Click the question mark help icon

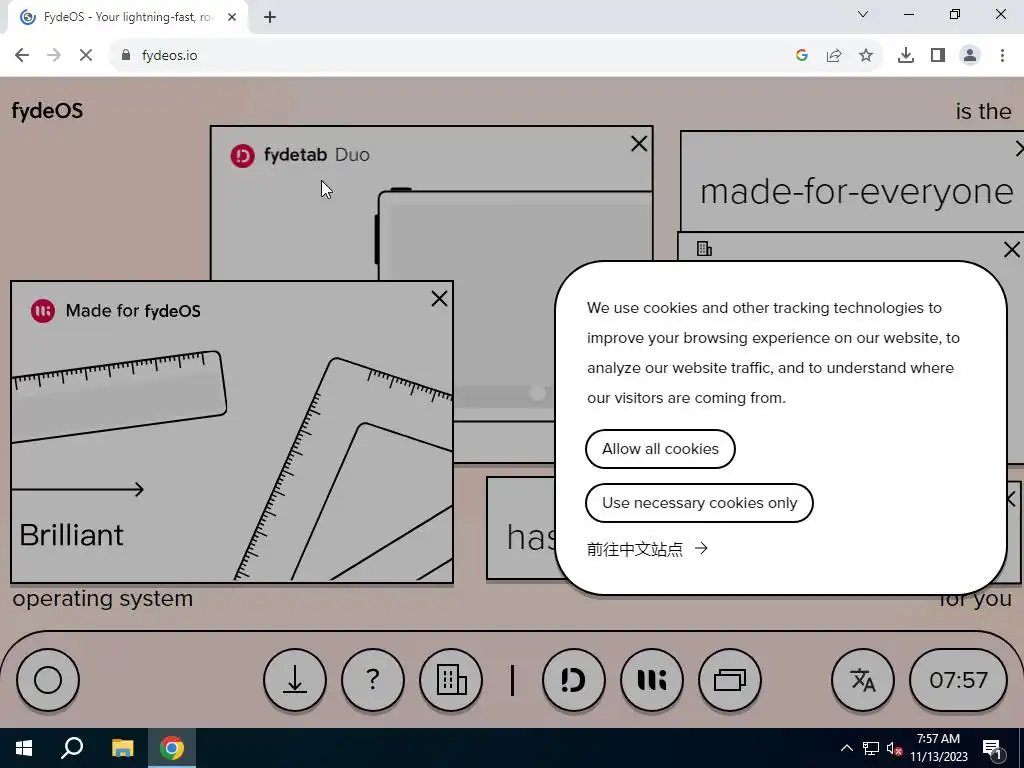(x=372, y=680)
